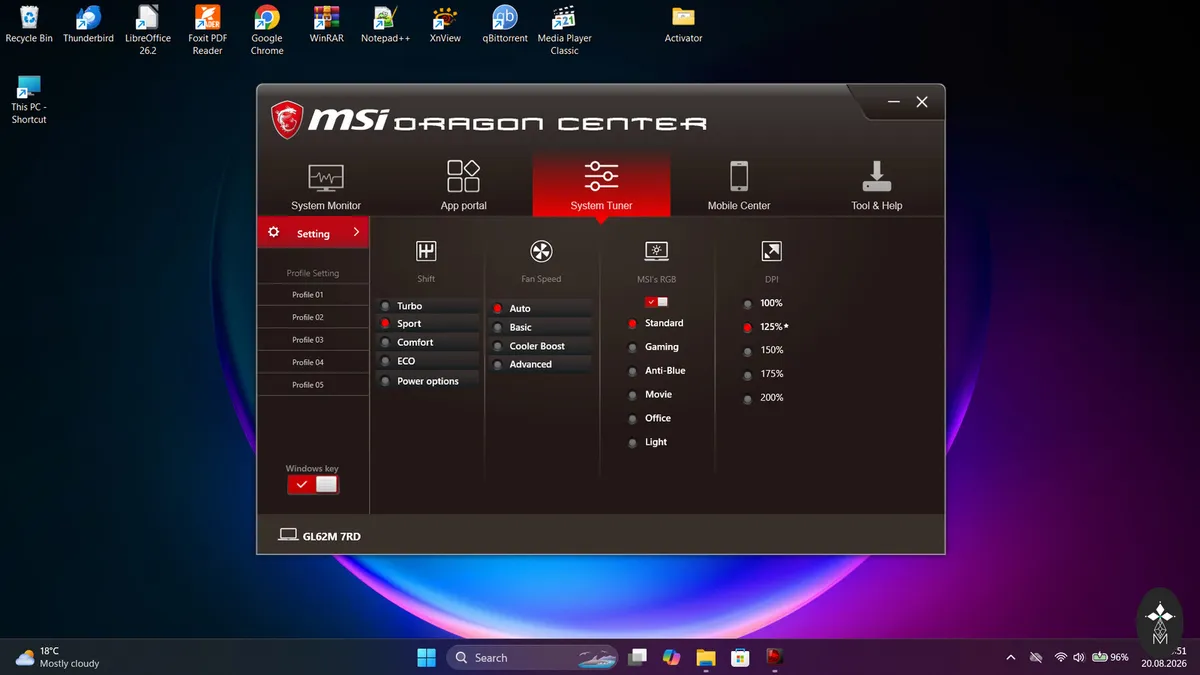The height and width of the screenshot is (675, 1200).
Task: Click the DPI scaling icon
Action: pyautogui.click(x=771, y=251)
